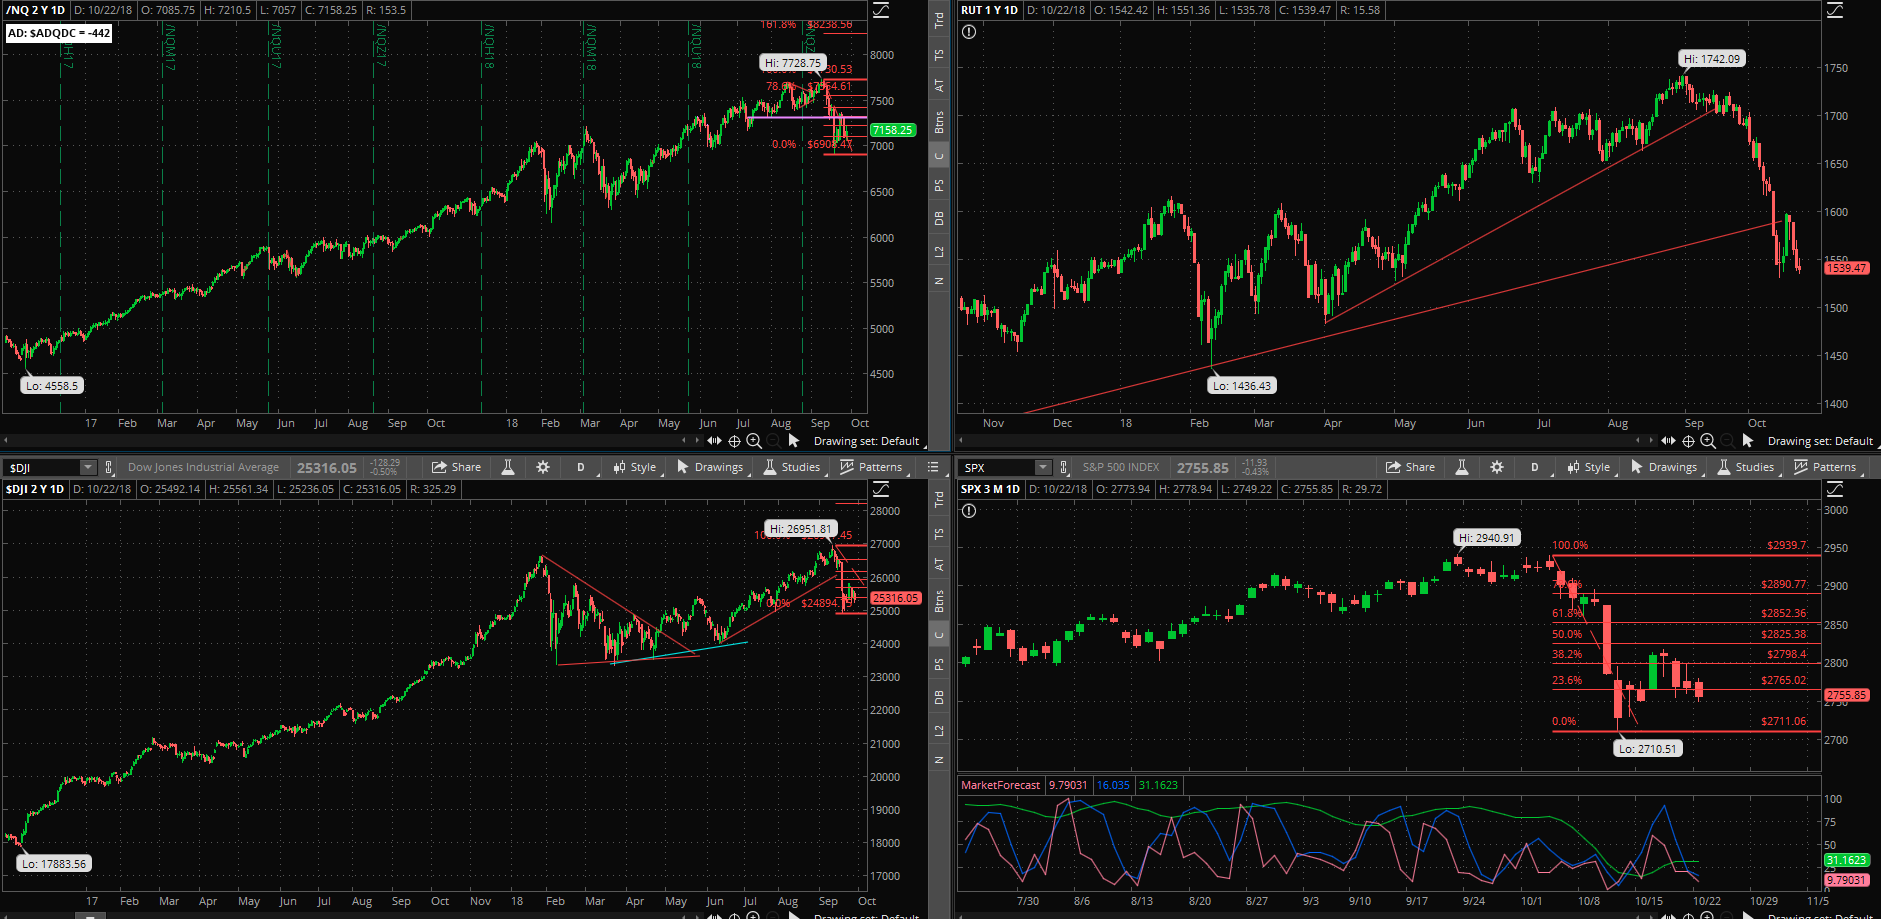
Task: Click the flask icon on $DJI toolbar
Action: pos(508,467)
